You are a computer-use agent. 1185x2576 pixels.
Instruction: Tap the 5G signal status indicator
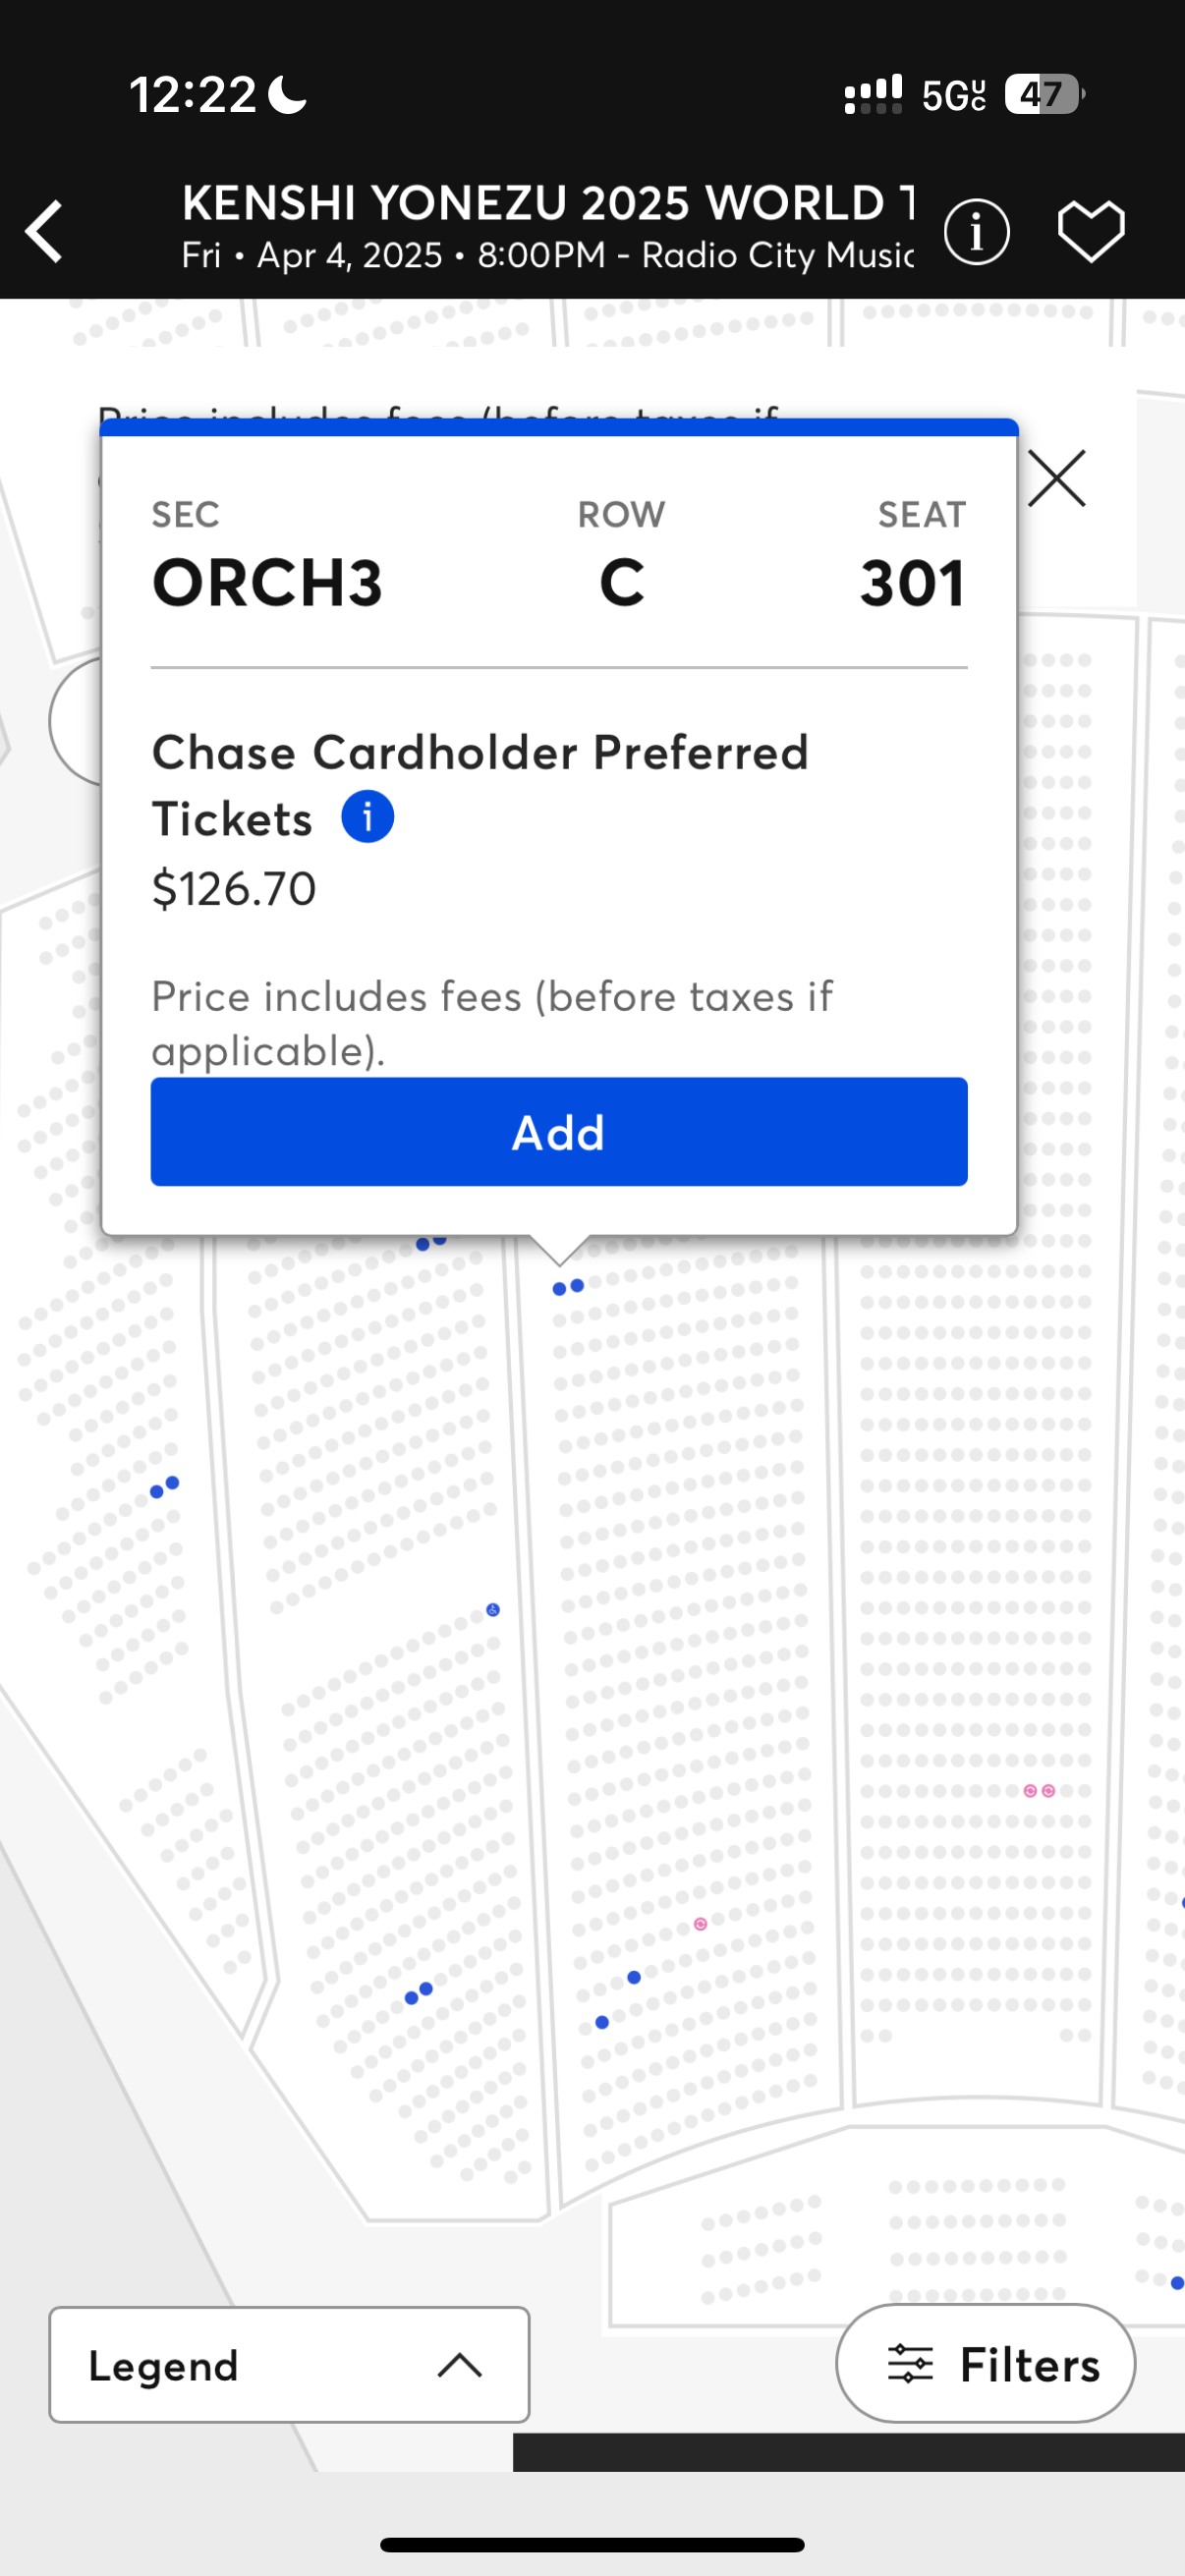pyautogui.click(x=953, y=96)
